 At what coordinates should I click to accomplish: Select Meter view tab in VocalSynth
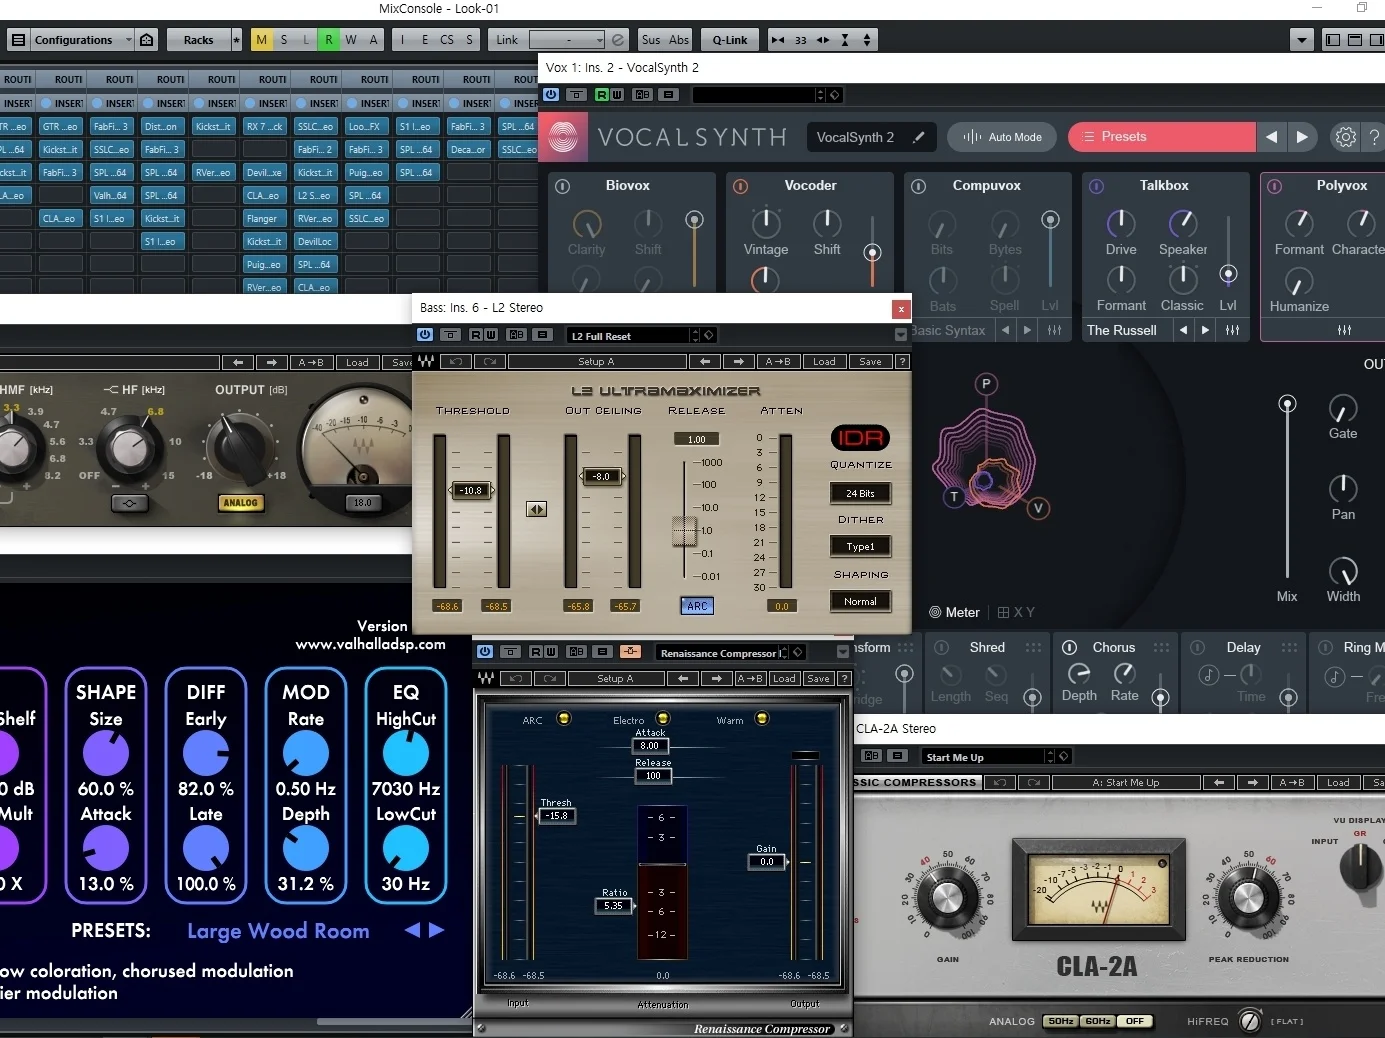click(954, 612)
